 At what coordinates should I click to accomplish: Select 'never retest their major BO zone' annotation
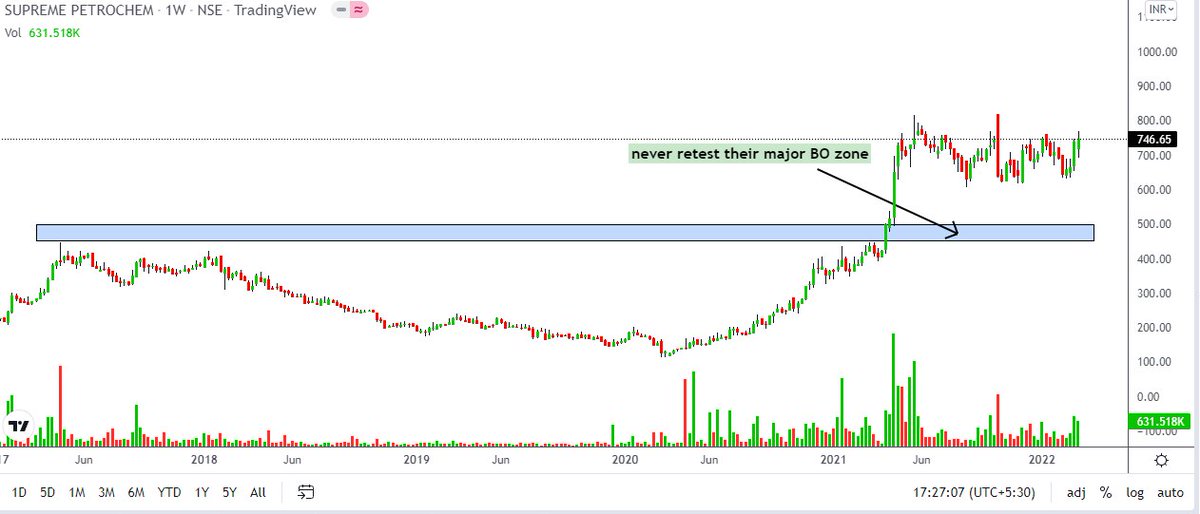[750, 154]
